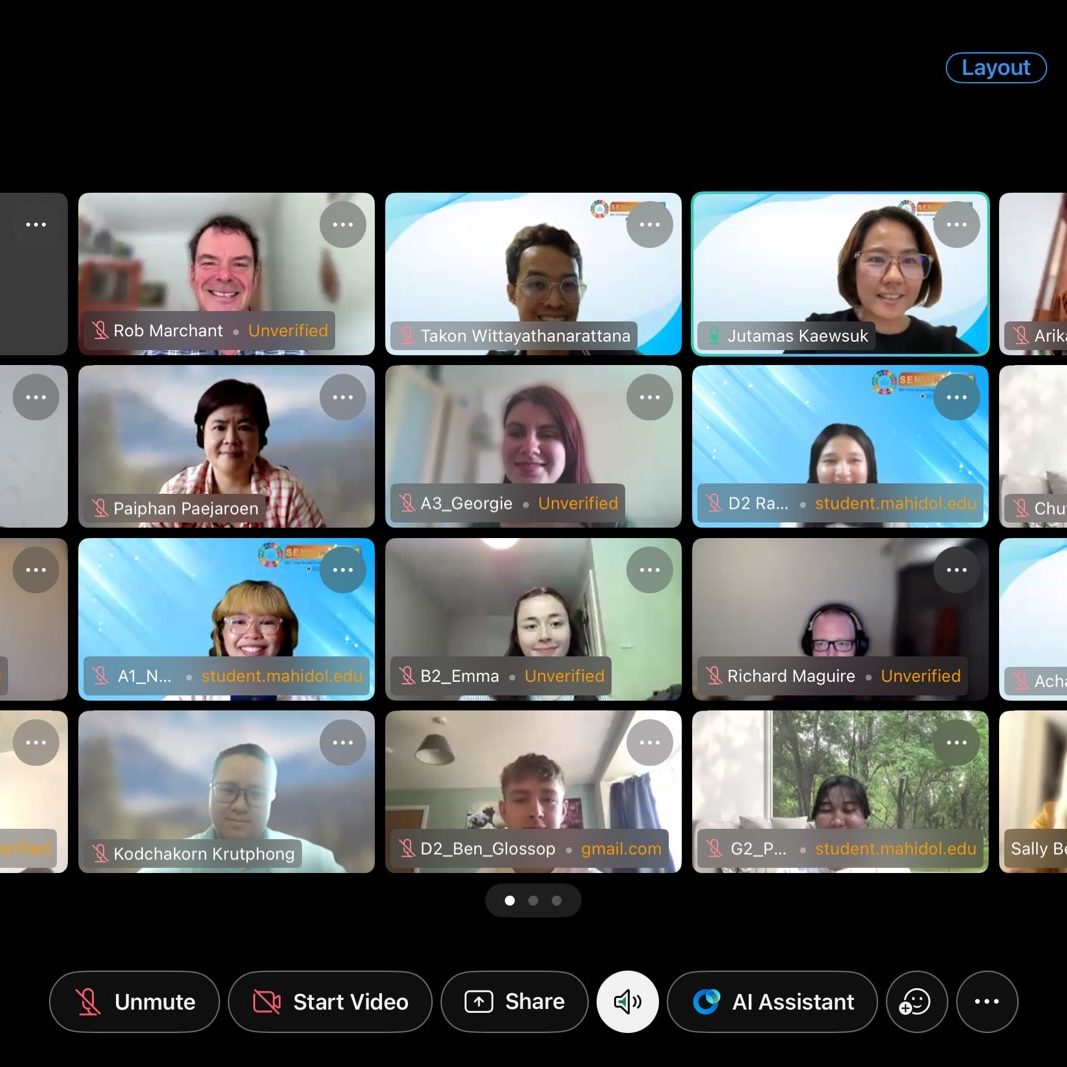The width and height of the screenshot is (1067, 1067).
Task: Click more options on Richard Maguire's video
Action: [x=957, y=570]
